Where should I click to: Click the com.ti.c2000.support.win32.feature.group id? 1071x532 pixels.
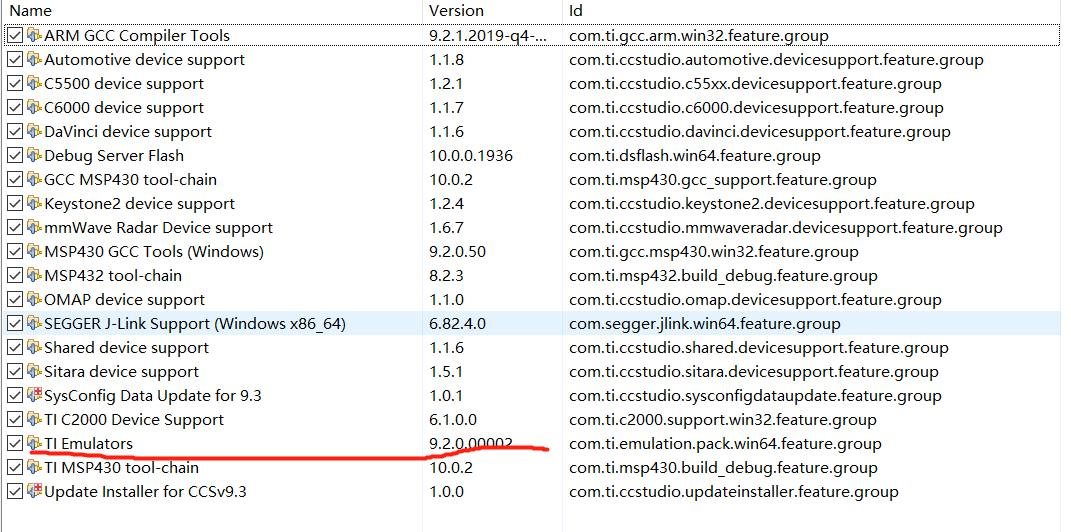(x=723, y=420)
